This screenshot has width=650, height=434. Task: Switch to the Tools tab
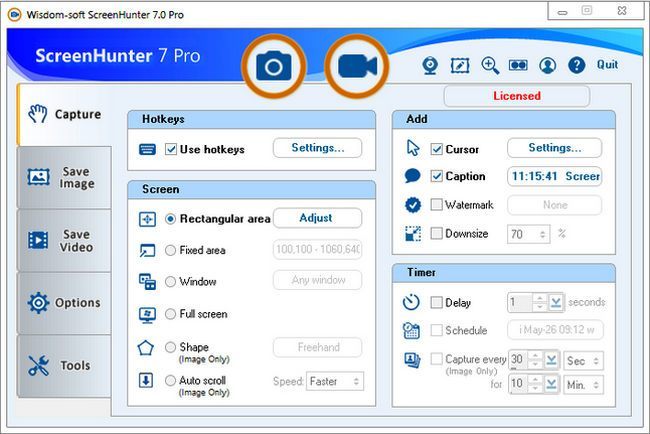64,366
